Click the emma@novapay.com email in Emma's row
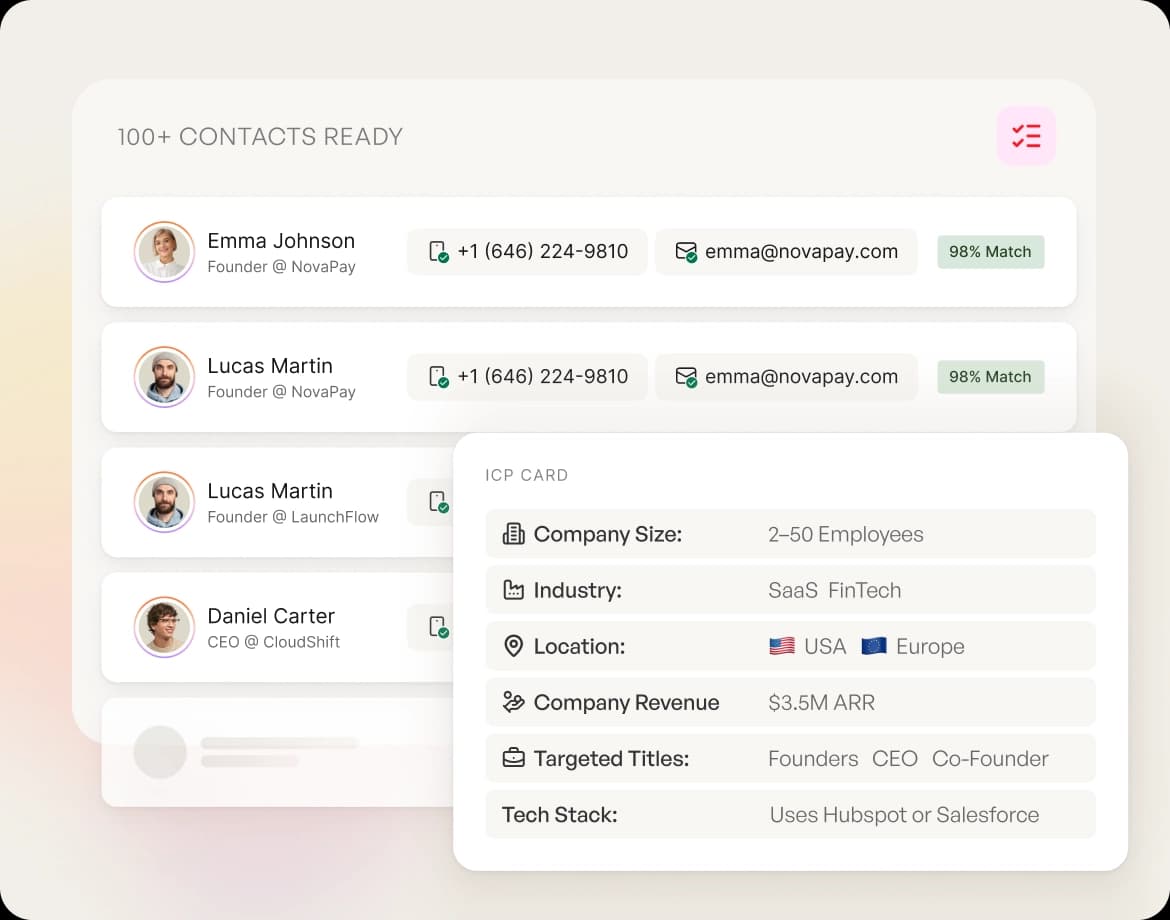Screen dimensions: 1170x920 [801, 252]
